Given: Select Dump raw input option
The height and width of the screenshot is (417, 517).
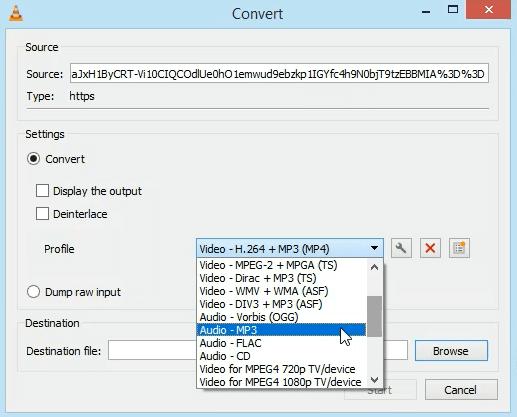Looking at the screenshot, I should pos(33,292).
